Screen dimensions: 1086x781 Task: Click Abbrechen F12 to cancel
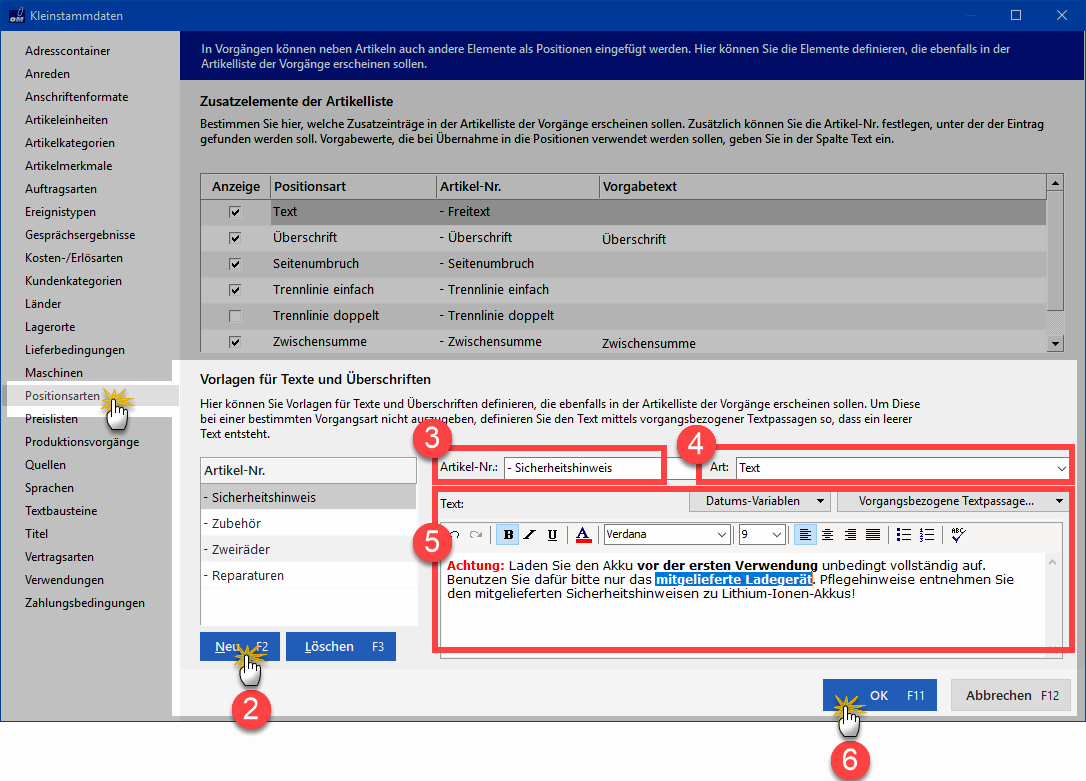coord(1011,695)
